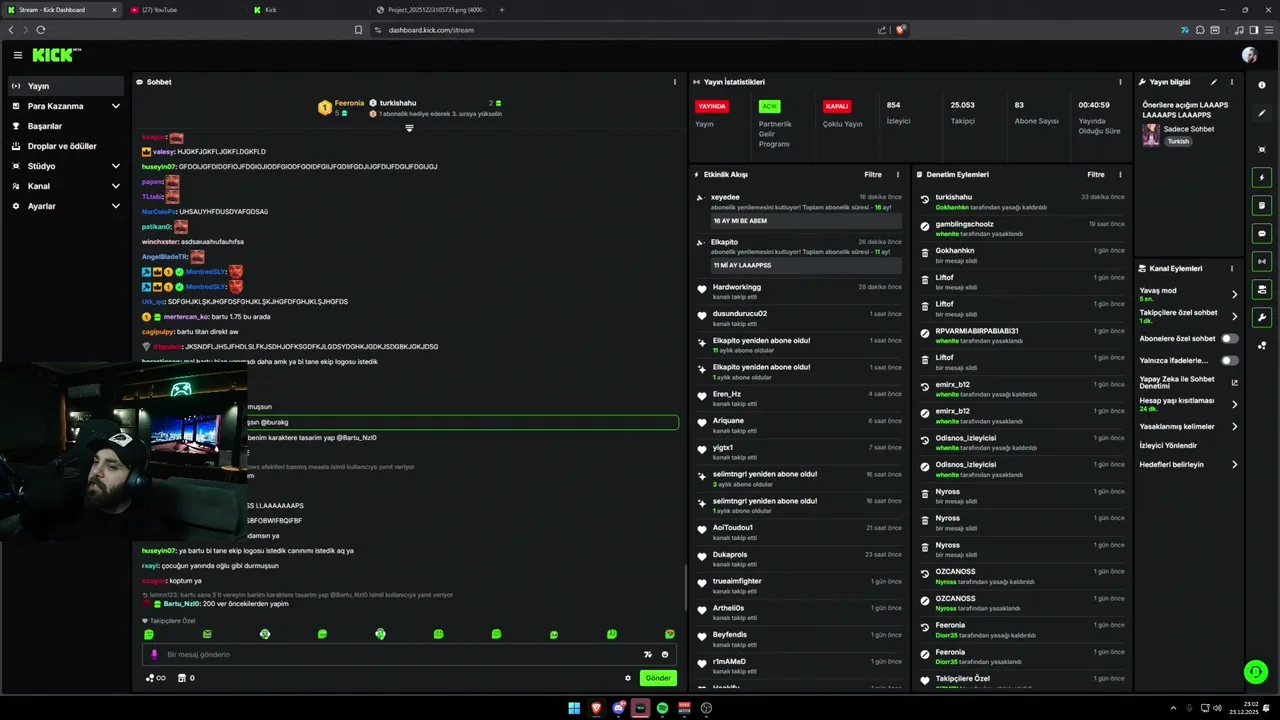
Task: Open Yapay Zeka ile Sohbet Denetimi link
Action: click(x=1188, y=382)
